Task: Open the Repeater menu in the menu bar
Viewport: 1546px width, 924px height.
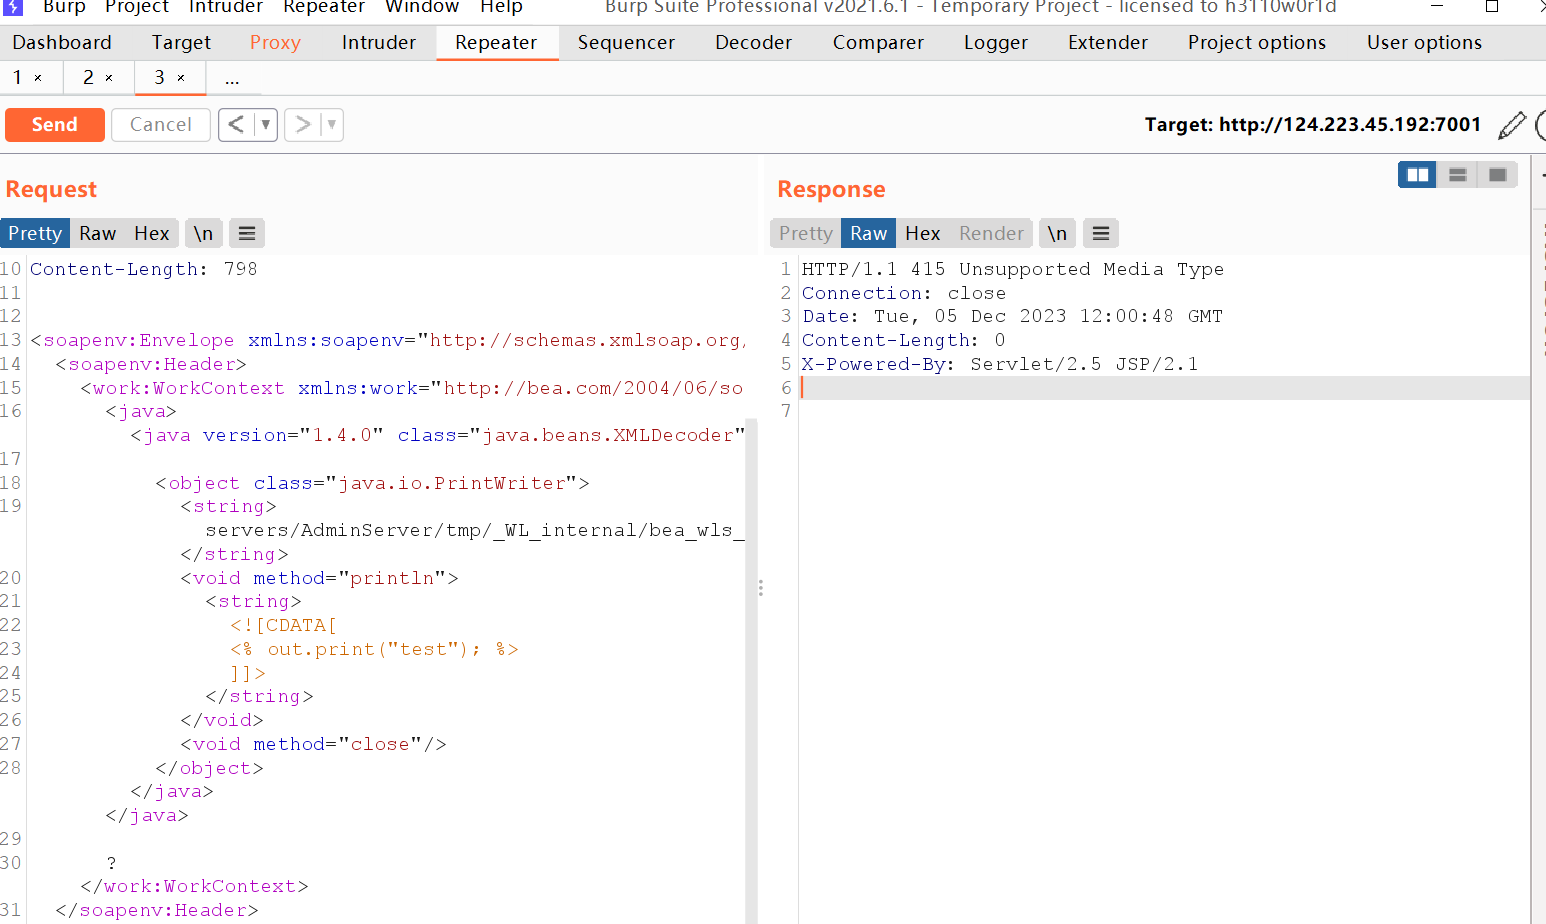Action: 324,6
